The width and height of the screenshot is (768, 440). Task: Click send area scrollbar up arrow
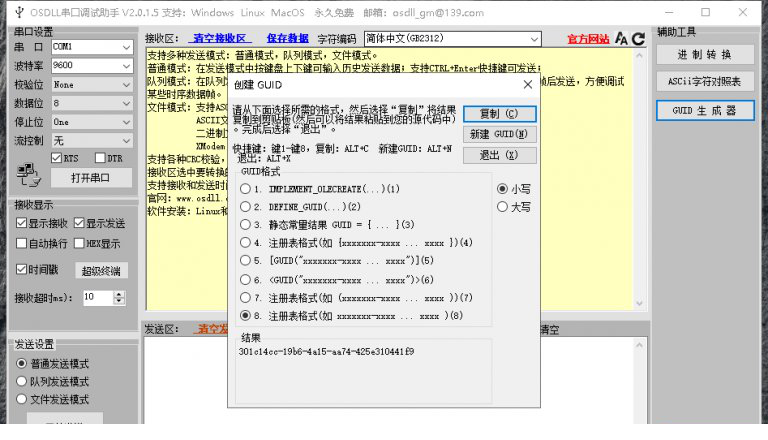[639, 345]
